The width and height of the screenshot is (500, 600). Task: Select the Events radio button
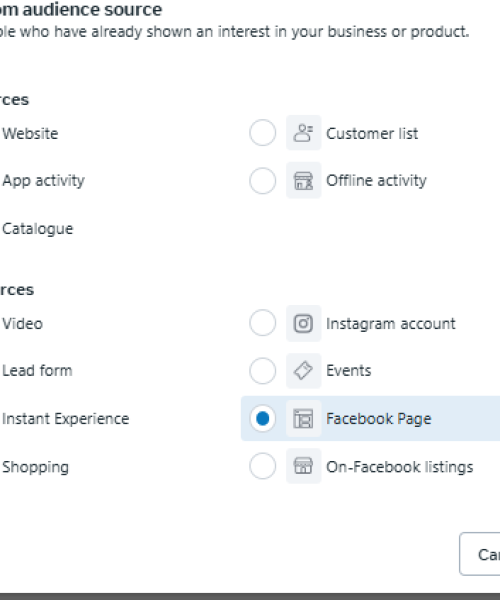pyautogui.click(x=262, y=370)
